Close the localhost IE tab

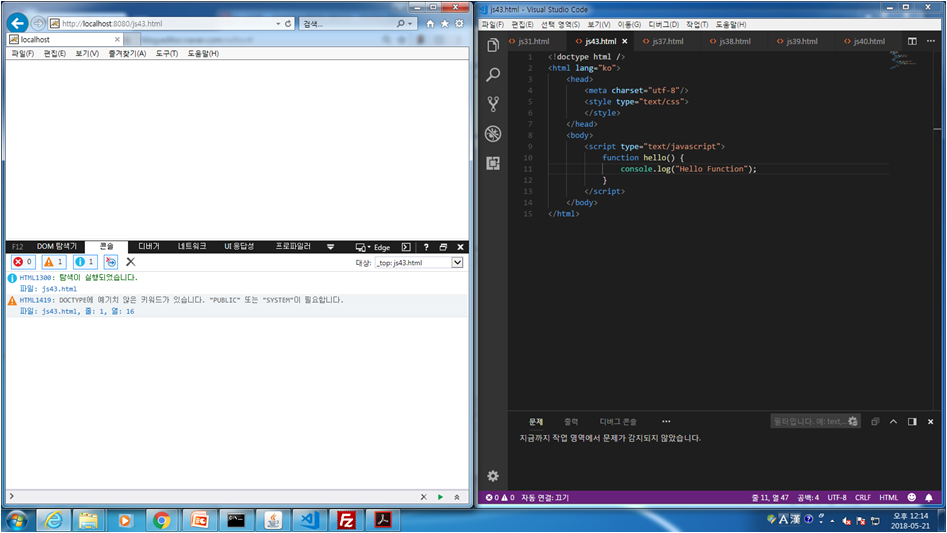click(x=117, y=39)
